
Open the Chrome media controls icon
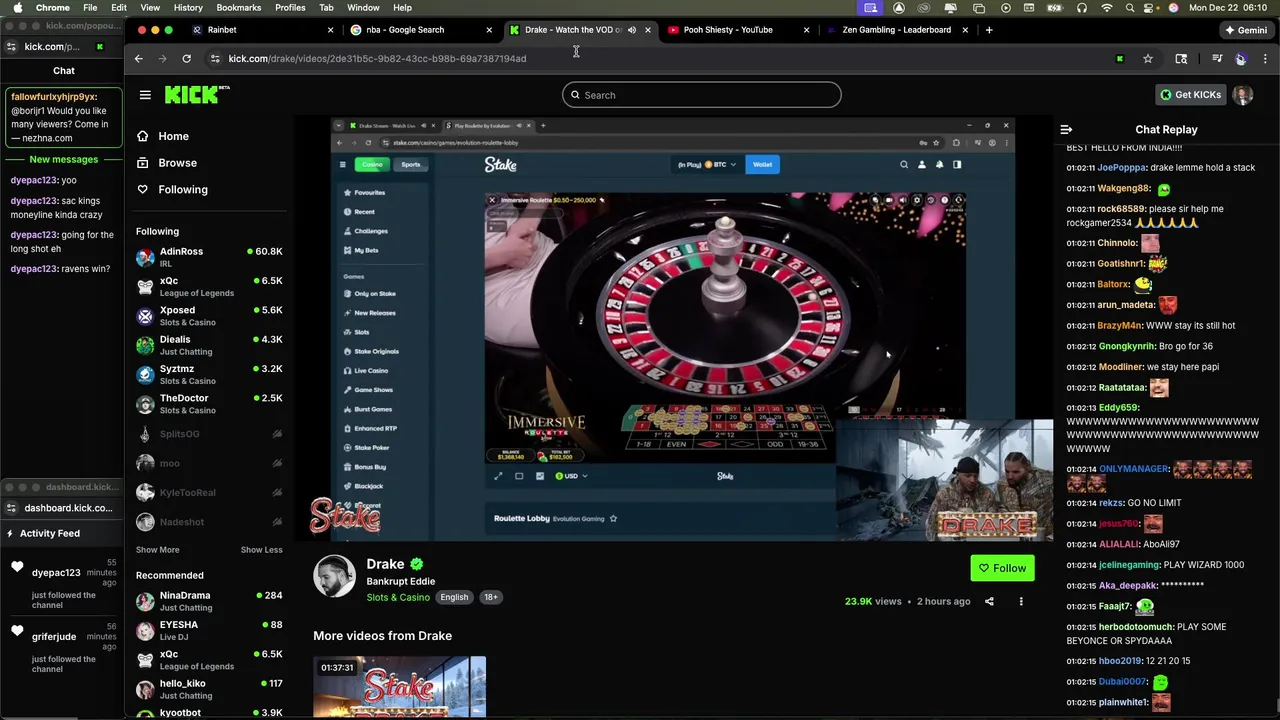tap(1217, 59)
